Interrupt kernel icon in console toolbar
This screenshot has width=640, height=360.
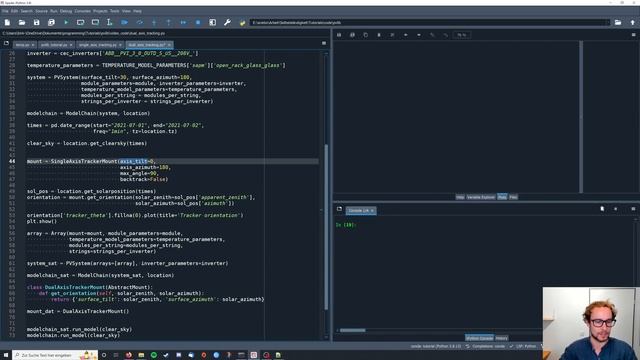coord(616,209)
